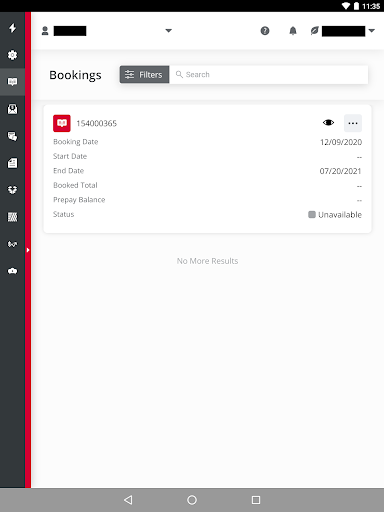
Task: Open the envelope icon in sidebar
Action: [12, 109]
